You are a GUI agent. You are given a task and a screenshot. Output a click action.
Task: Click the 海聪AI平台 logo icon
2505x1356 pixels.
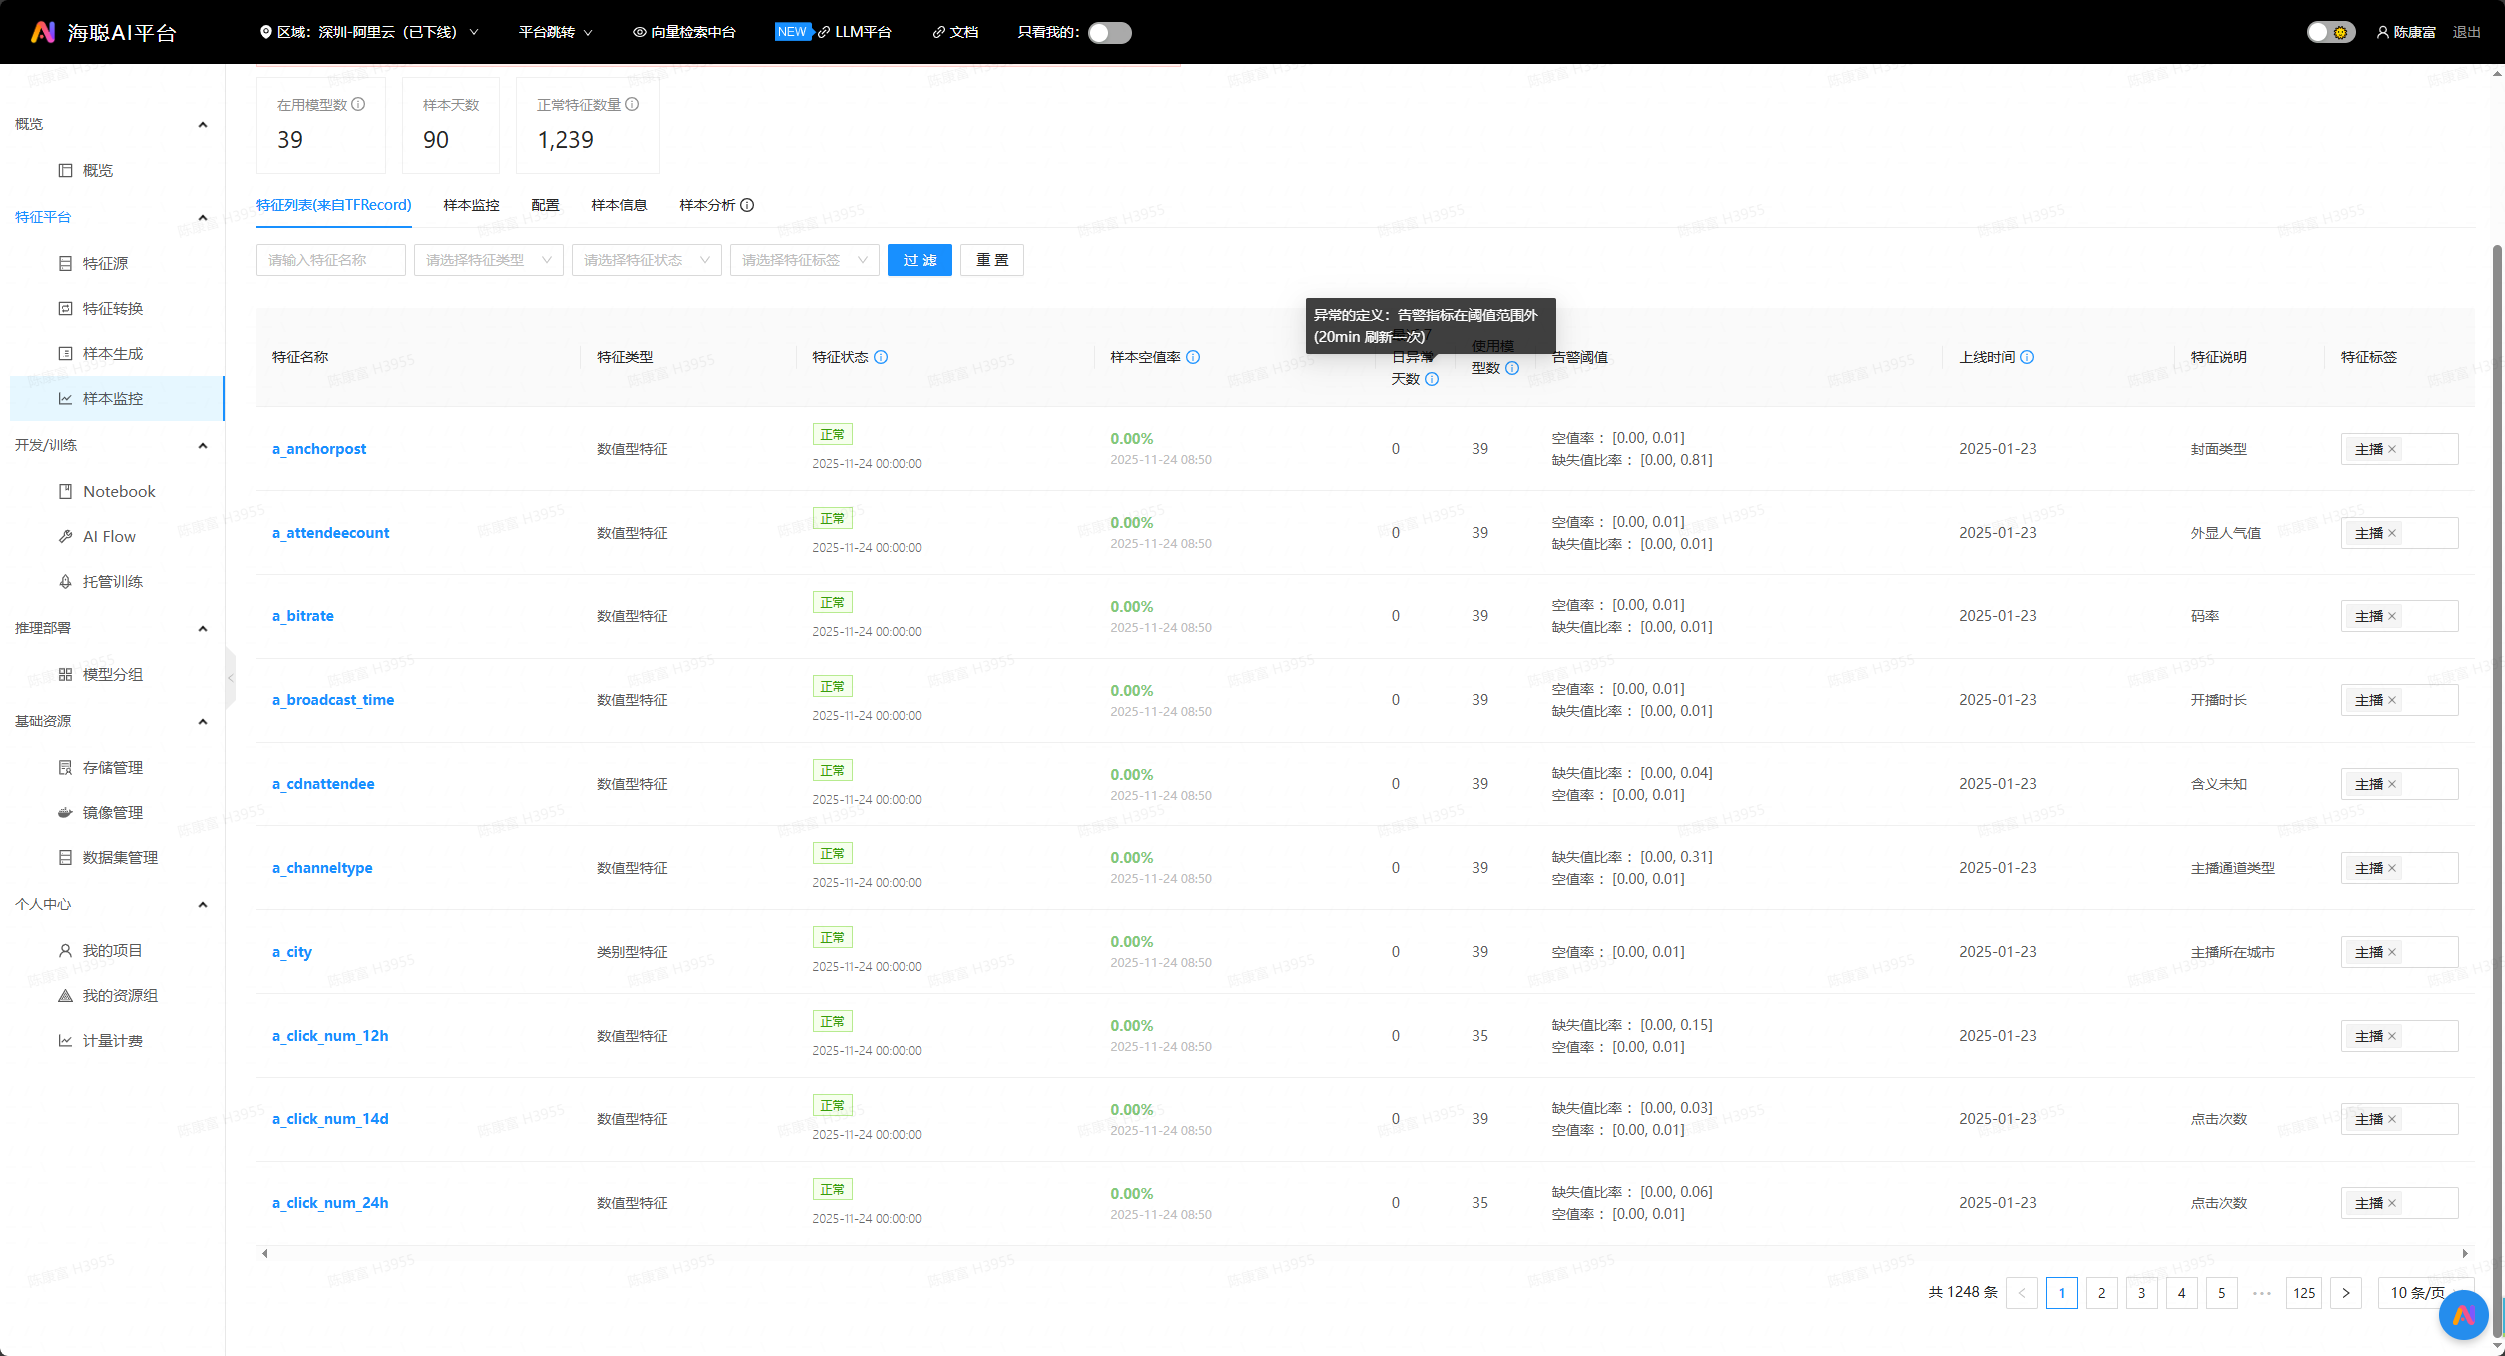tap(42, 32)
